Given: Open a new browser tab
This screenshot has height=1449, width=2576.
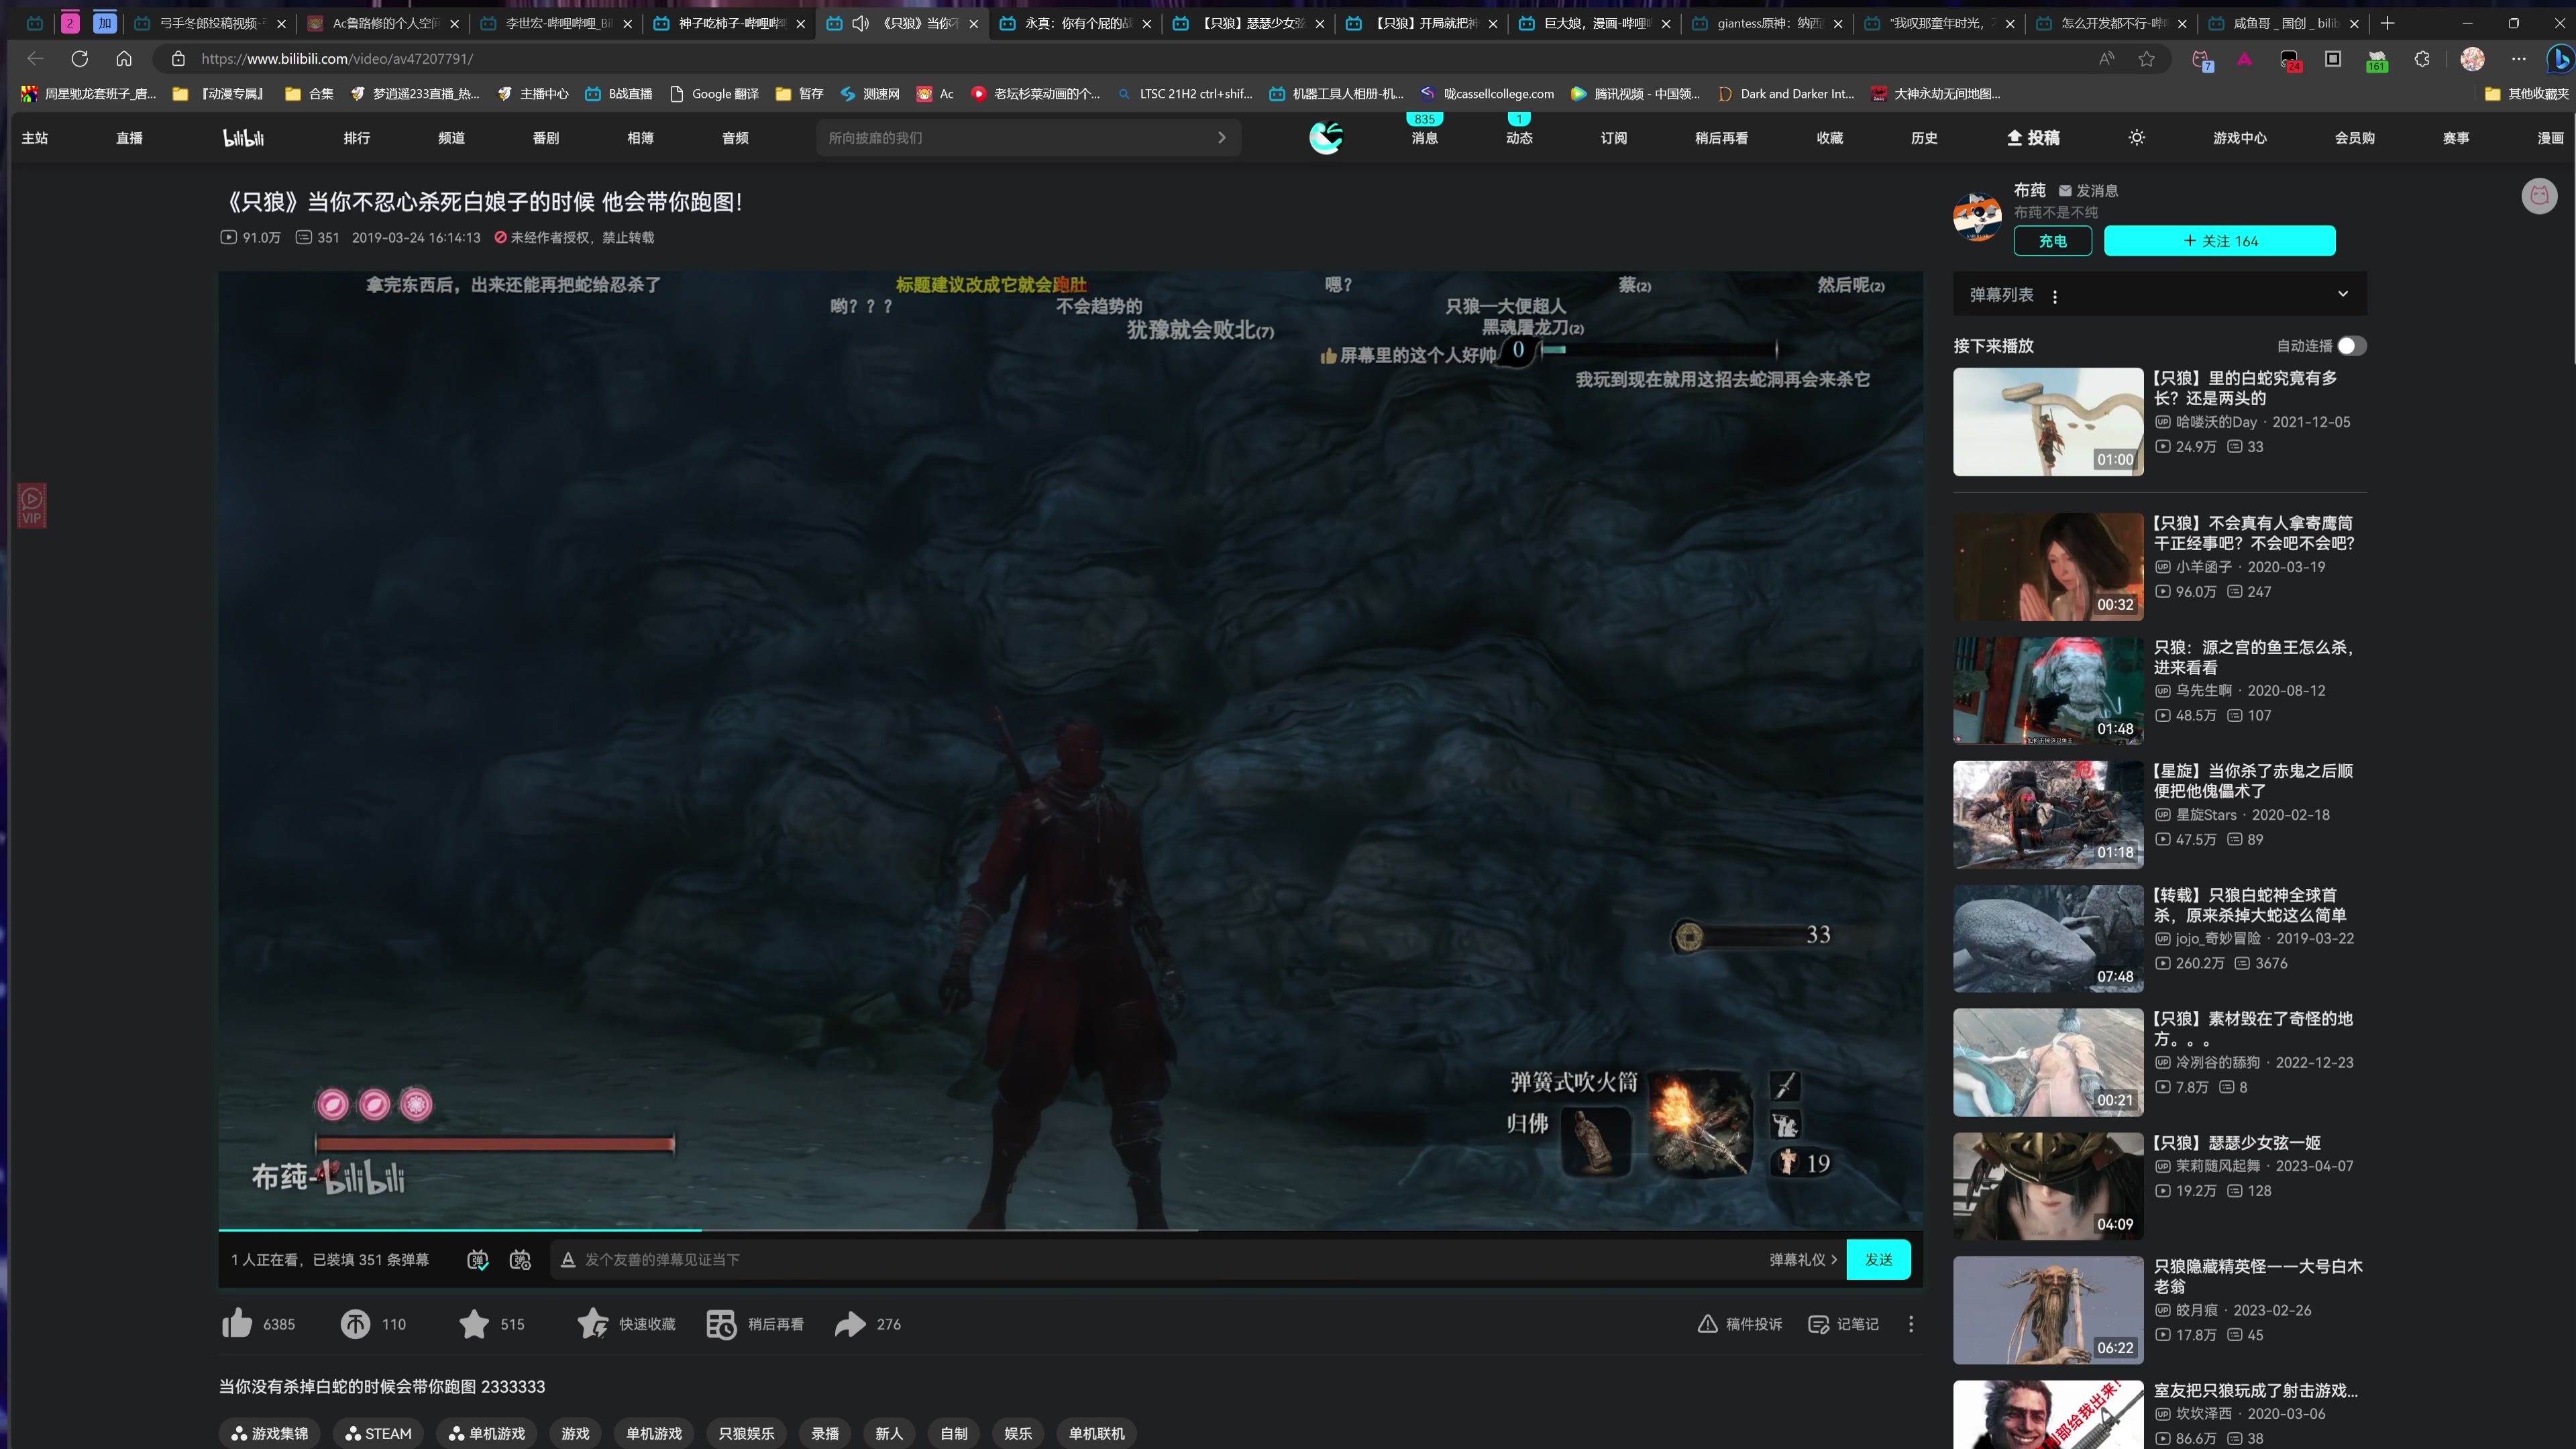Looking at the screenshot, I should (2387, 23).
